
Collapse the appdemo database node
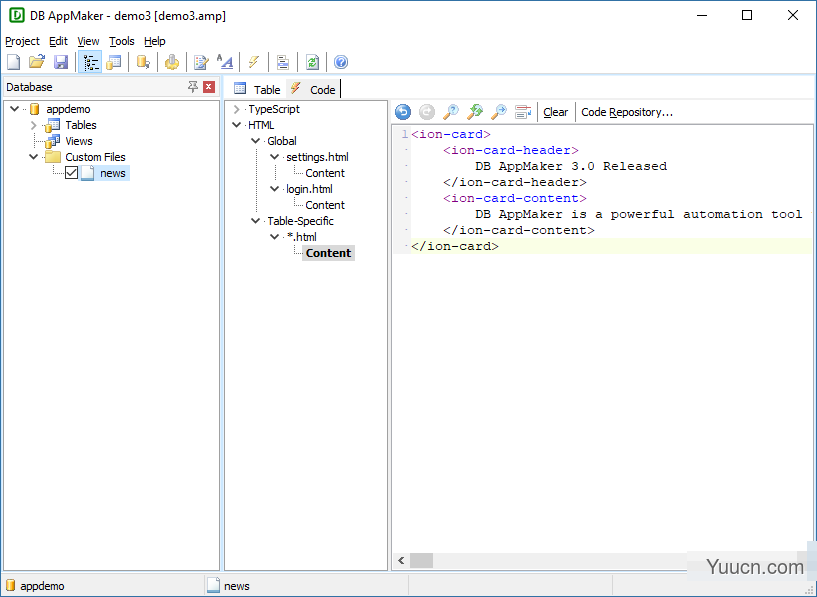pyautogui.click(x=15, y=109)
